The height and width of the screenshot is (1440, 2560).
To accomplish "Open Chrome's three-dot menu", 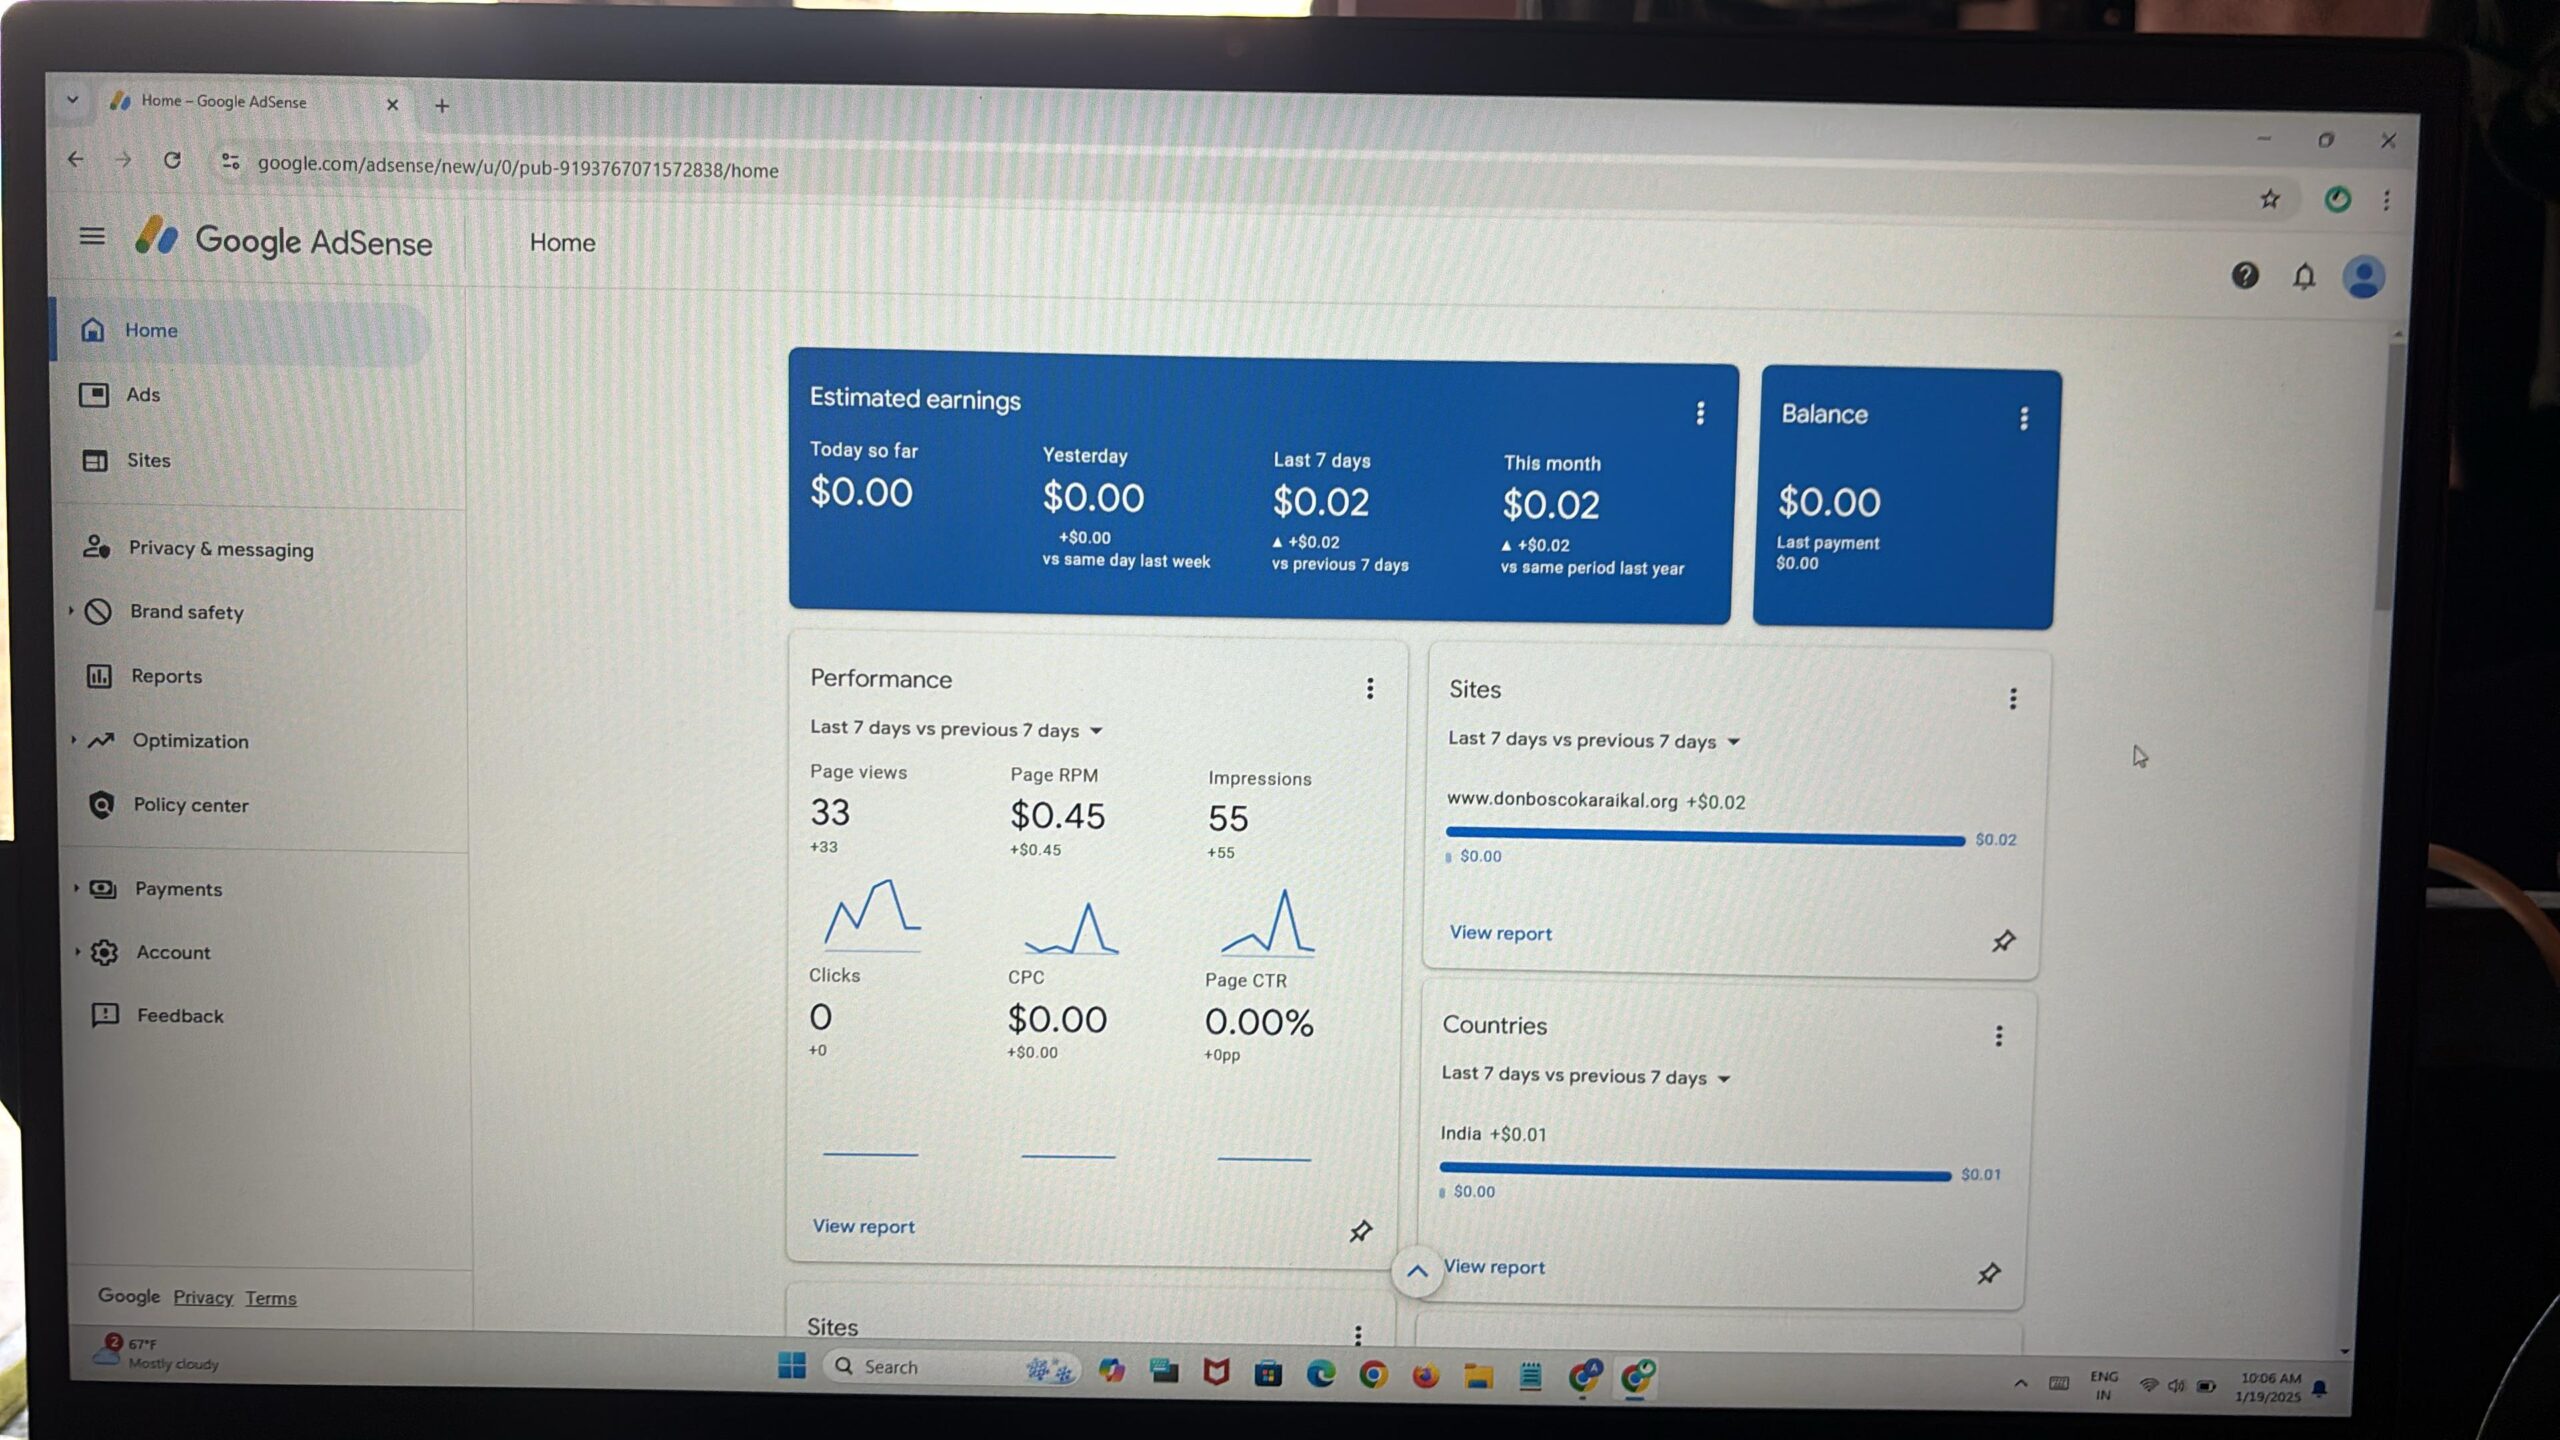I will [2387, 200].
